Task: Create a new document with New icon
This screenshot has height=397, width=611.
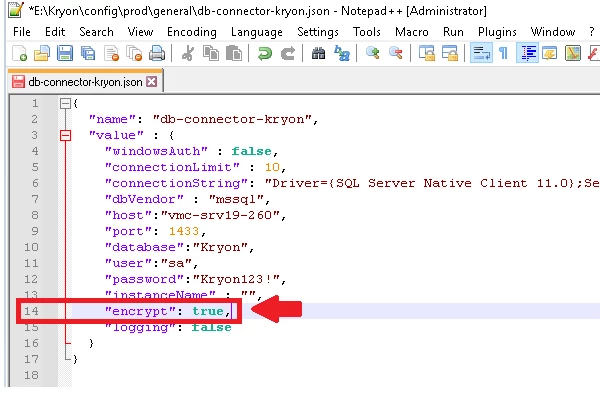Action: point(19,53)
